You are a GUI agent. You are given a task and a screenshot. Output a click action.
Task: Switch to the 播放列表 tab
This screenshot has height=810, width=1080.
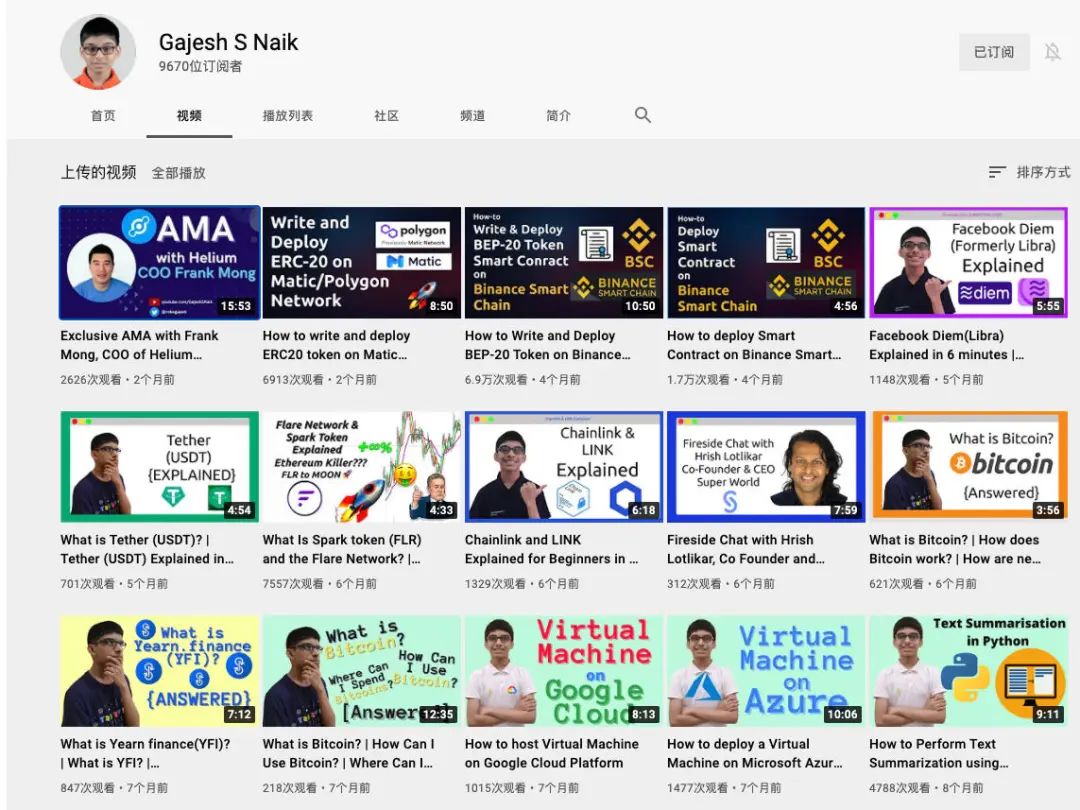(288, 116)
